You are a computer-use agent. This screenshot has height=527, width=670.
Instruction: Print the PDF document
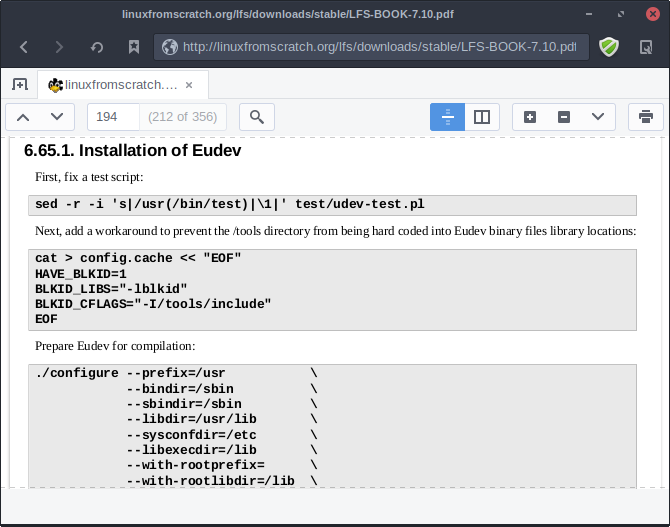tap(646, 117)
